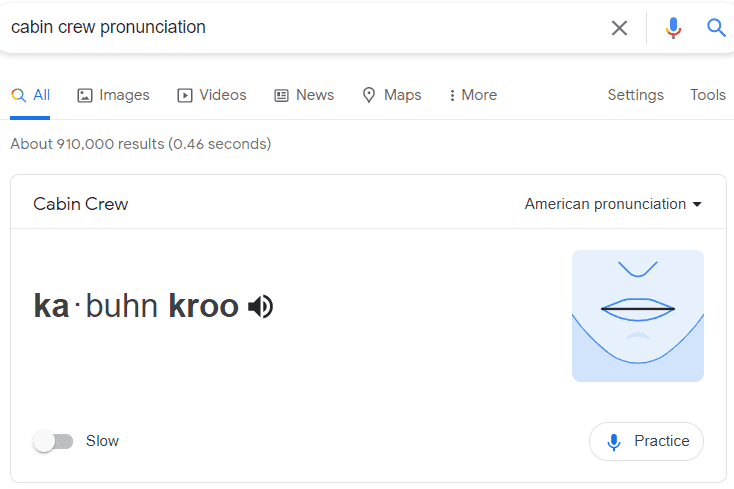Clear the search box with X icon
This screenshot has height=489, width=734.
pos(619,28)
